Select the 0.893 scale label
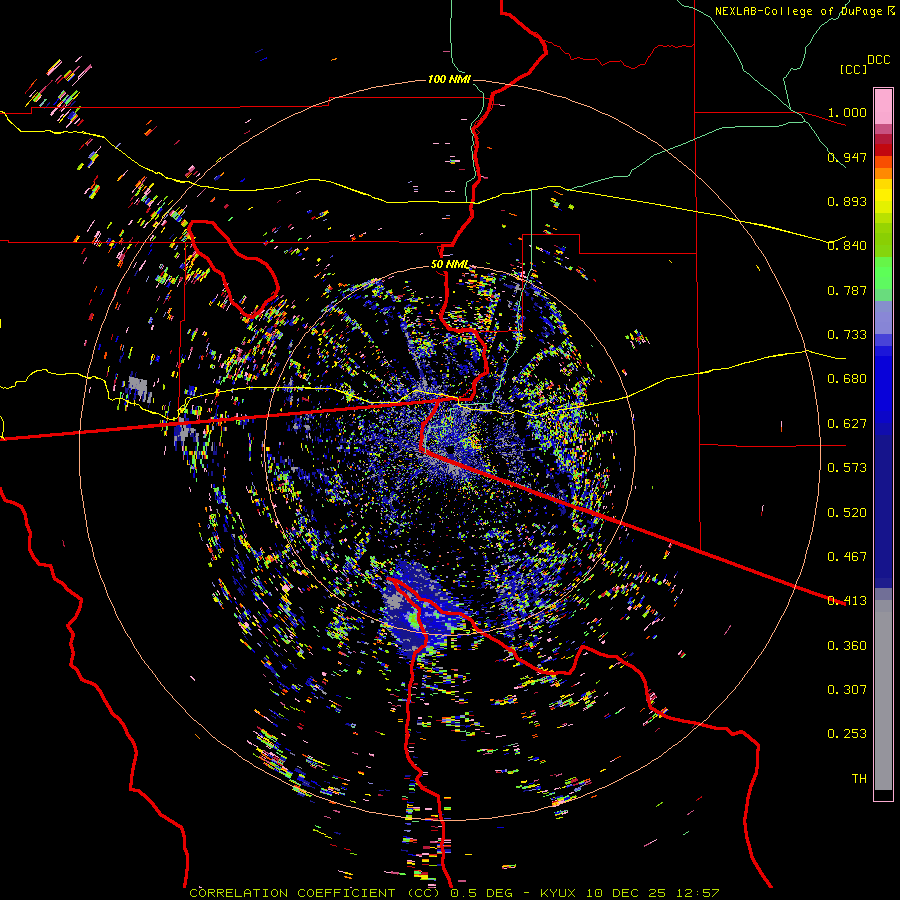 tap(847, 201)
